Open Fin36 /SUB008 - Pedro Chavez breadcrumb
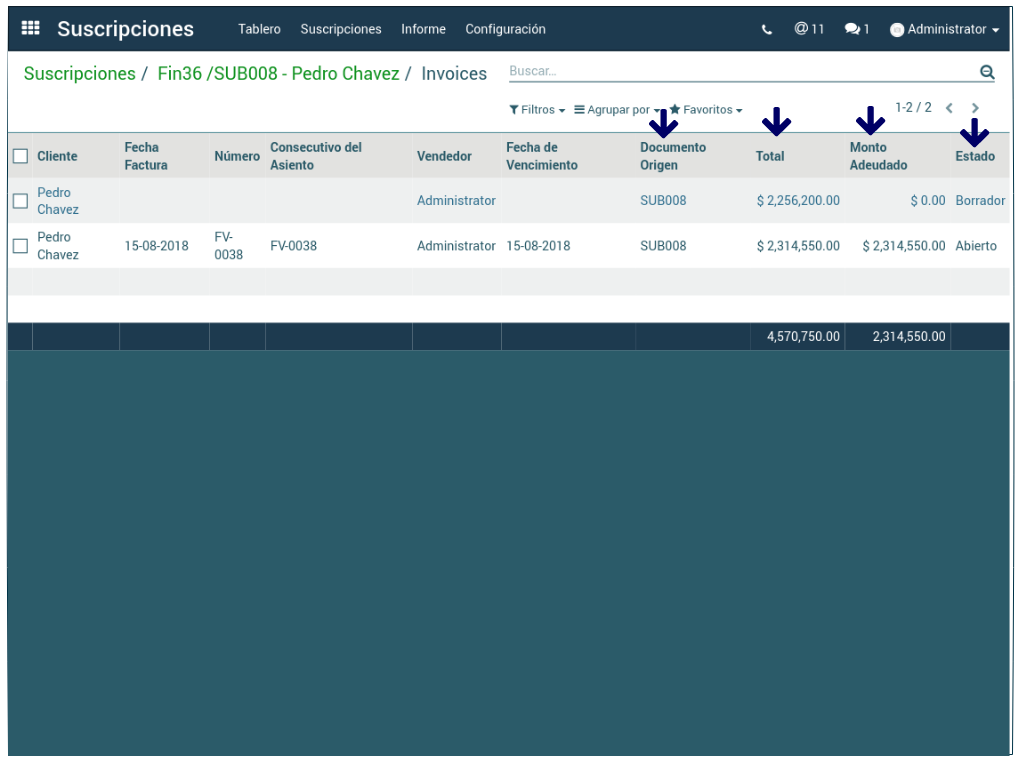Viewport: 1023px width, 767px height. [x=278, y=74]
